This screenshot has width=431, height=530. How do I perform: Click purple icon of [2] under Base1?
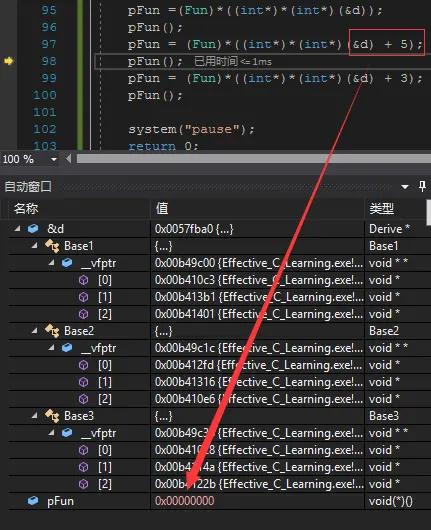click(83, 314)
